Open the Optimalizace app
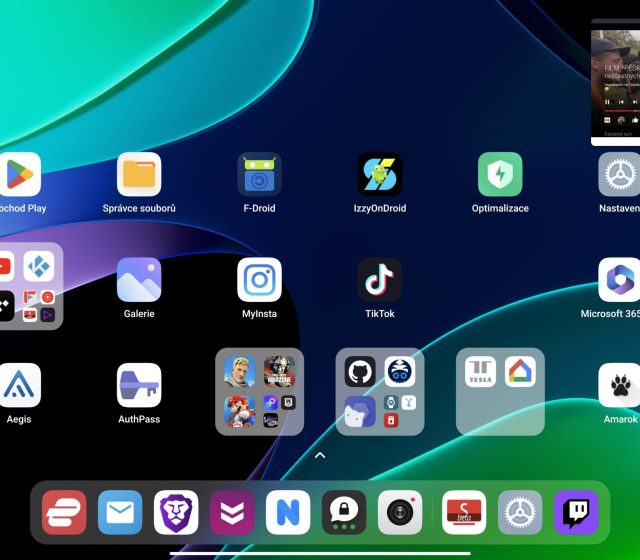 [500, 175]
